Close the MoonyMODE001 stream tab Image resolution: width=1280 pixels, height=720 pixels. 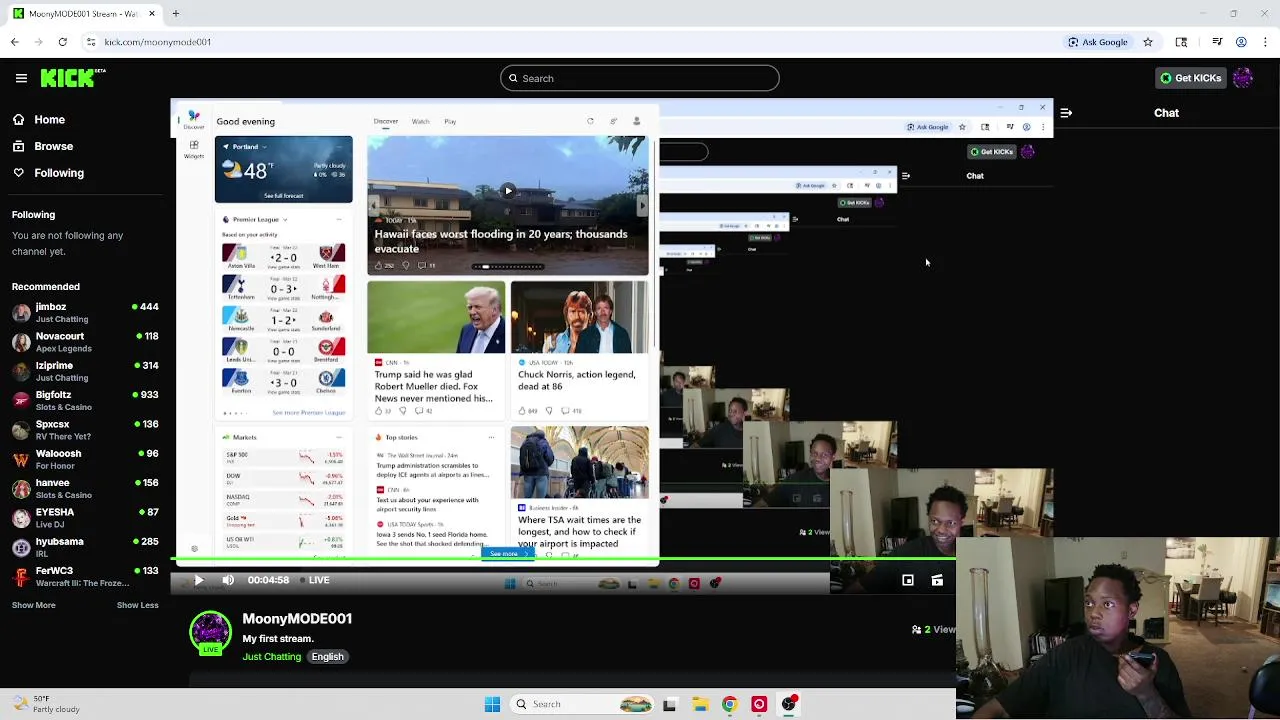[152, 14]
